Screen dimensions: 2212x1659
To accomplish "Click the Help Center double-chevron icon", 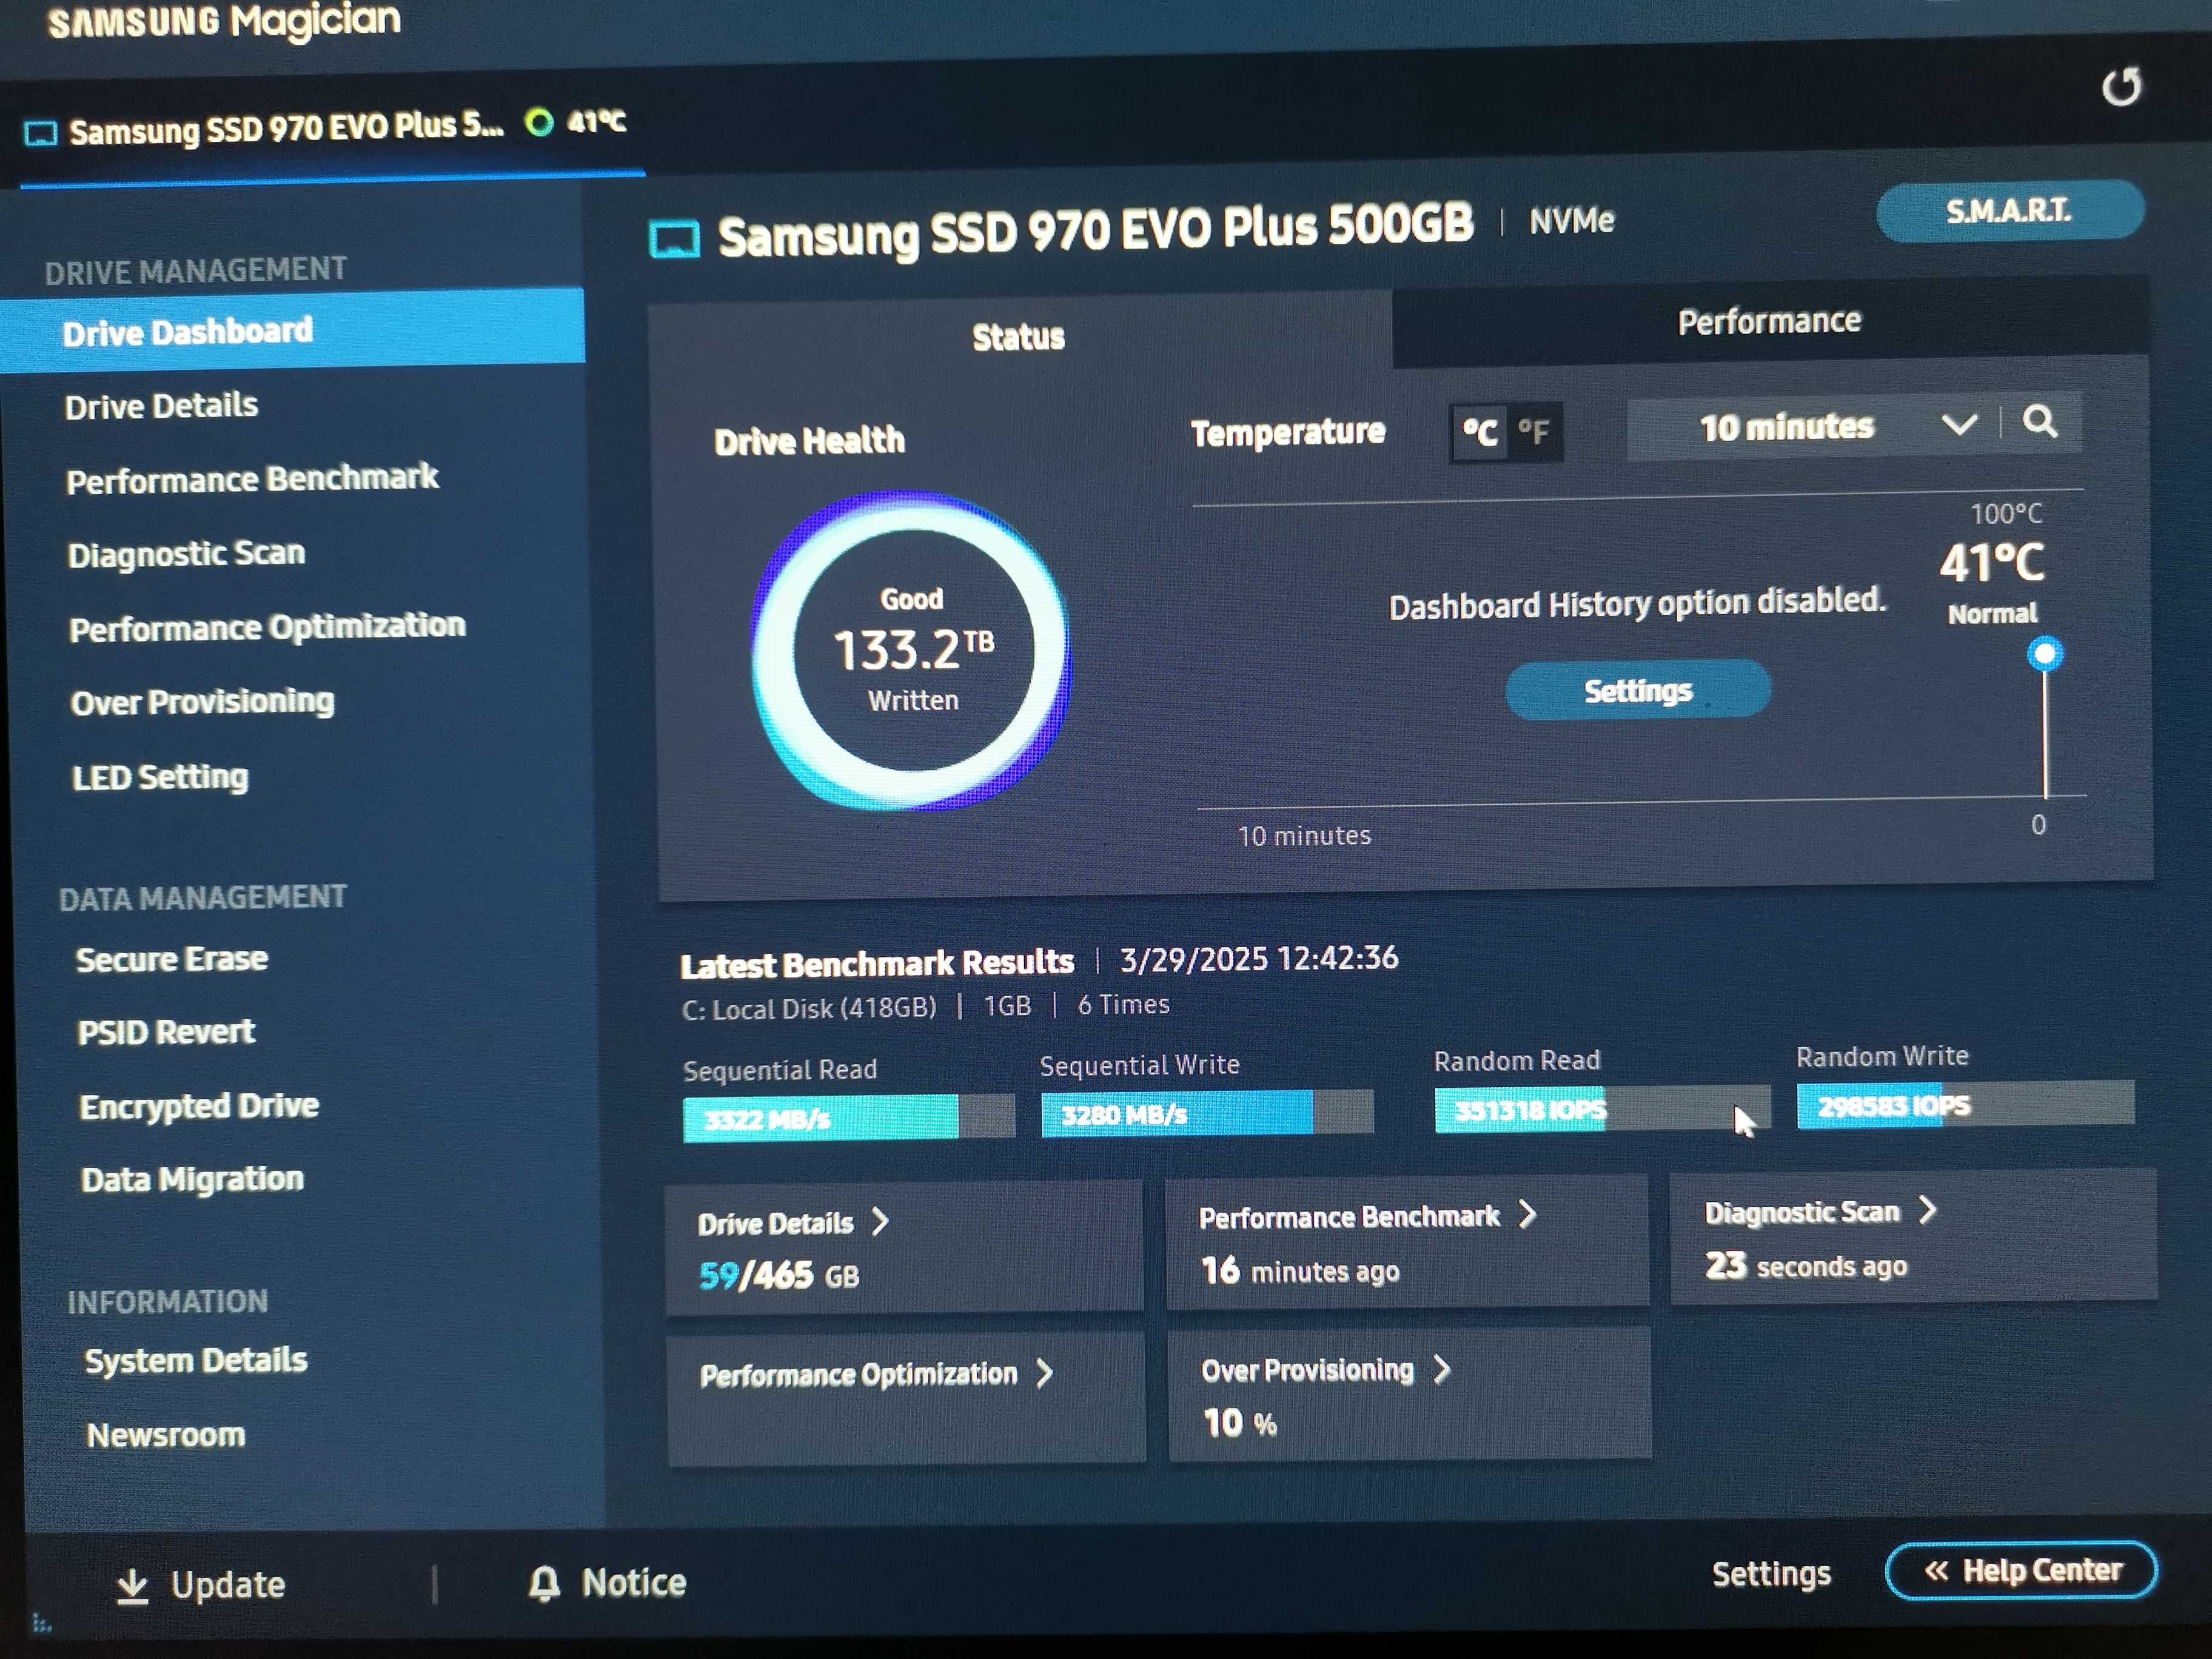I will (x=1937, y=1571).
